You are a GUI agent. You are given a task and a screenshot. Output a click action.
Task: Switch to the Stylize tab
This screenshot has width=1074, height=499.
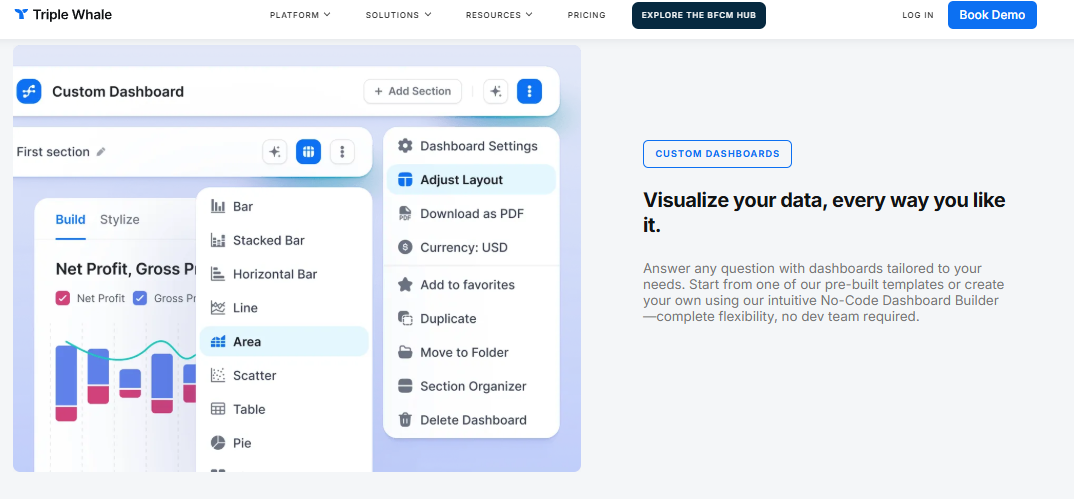[x=120, y=220]
